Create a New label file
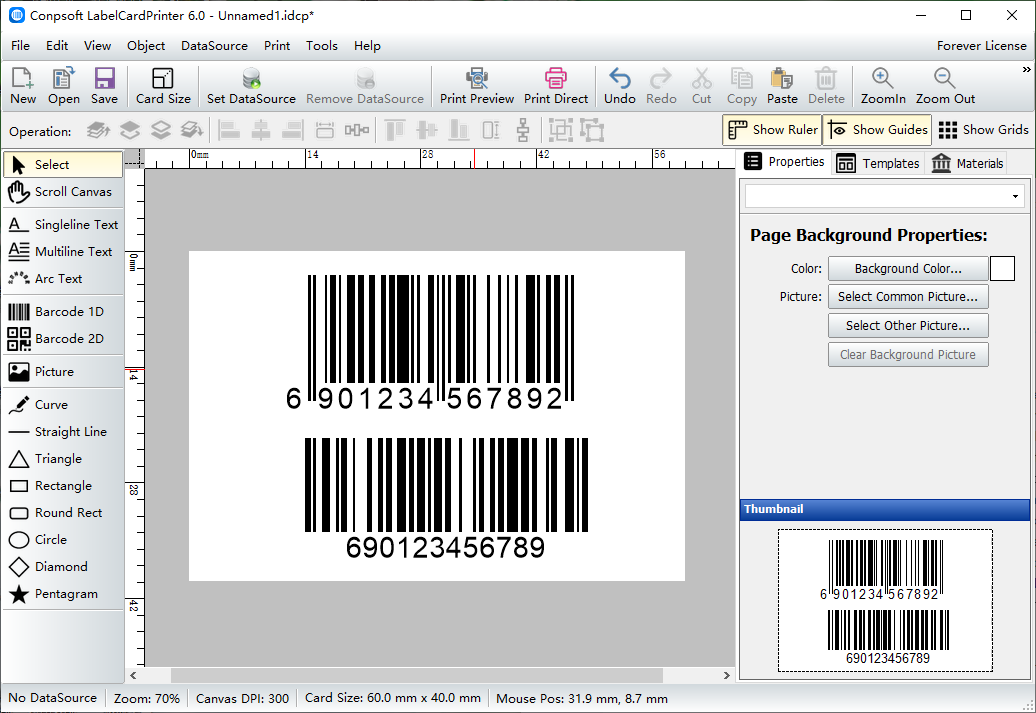 click(x=22, y=86)
